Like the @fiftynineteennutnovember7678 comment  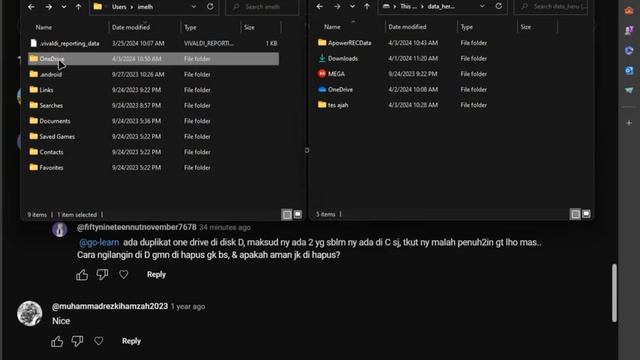point(82,275)
